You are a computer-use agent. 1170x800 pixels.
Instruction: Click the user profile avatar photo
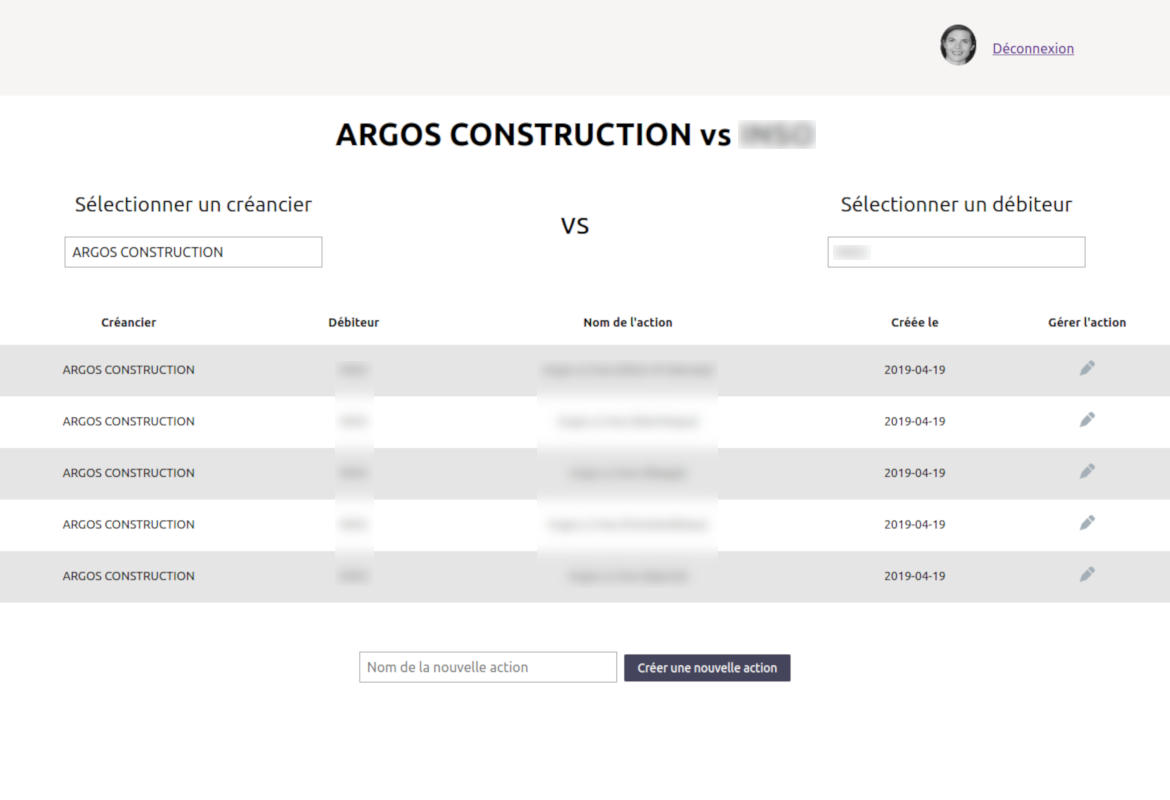(x=958, y=46)
